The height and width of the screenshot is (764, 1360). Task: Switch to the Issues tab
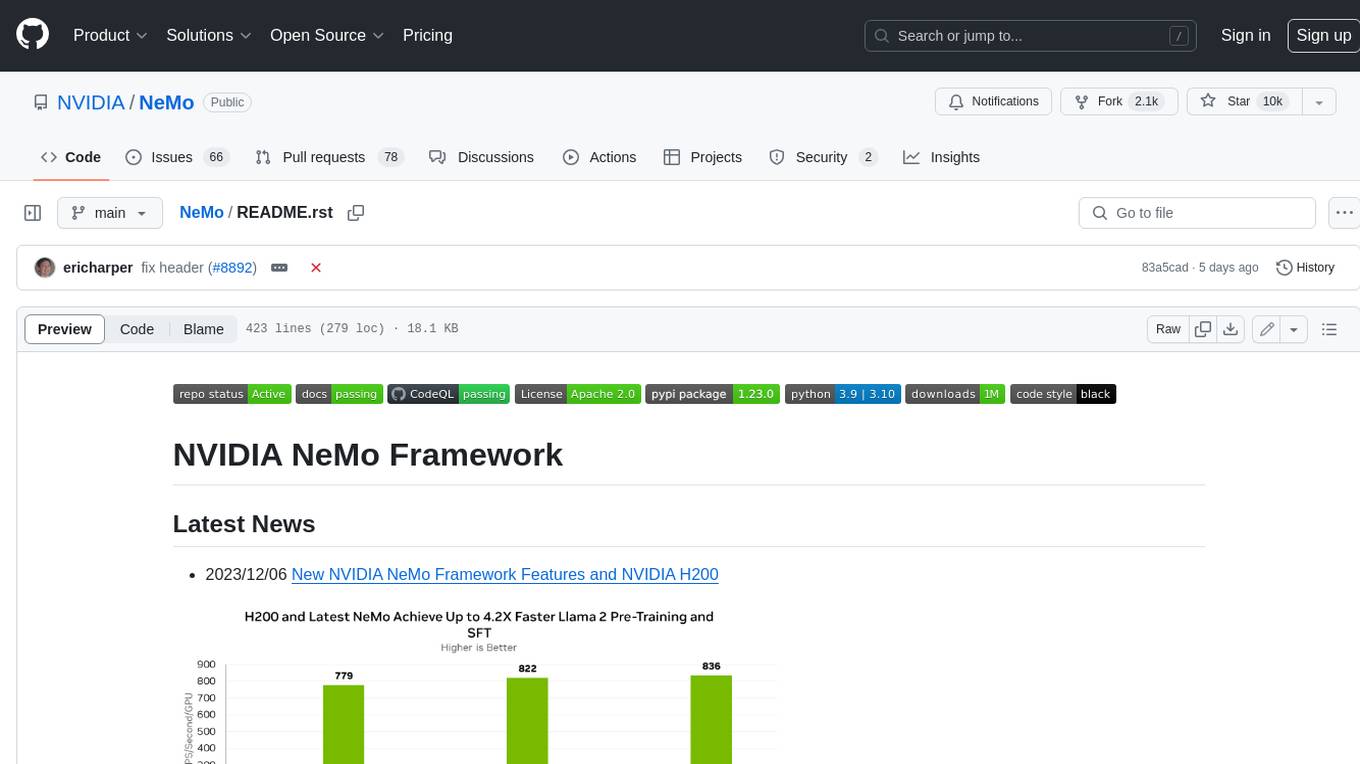click(177, 157)
